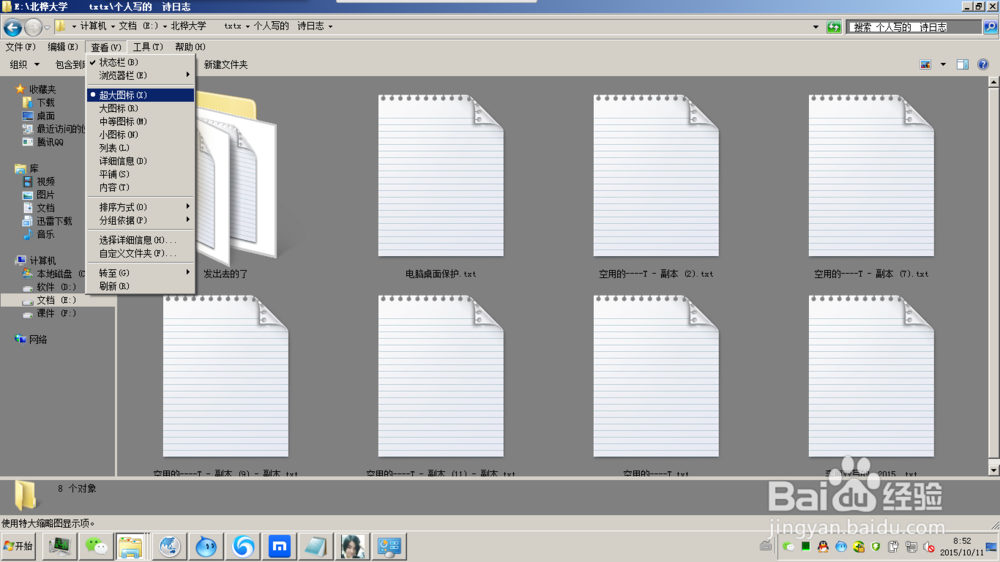The image size is (1000, 562).
Task: Open the recent pages arrow beside the Forward button
Action: [47, 27]
